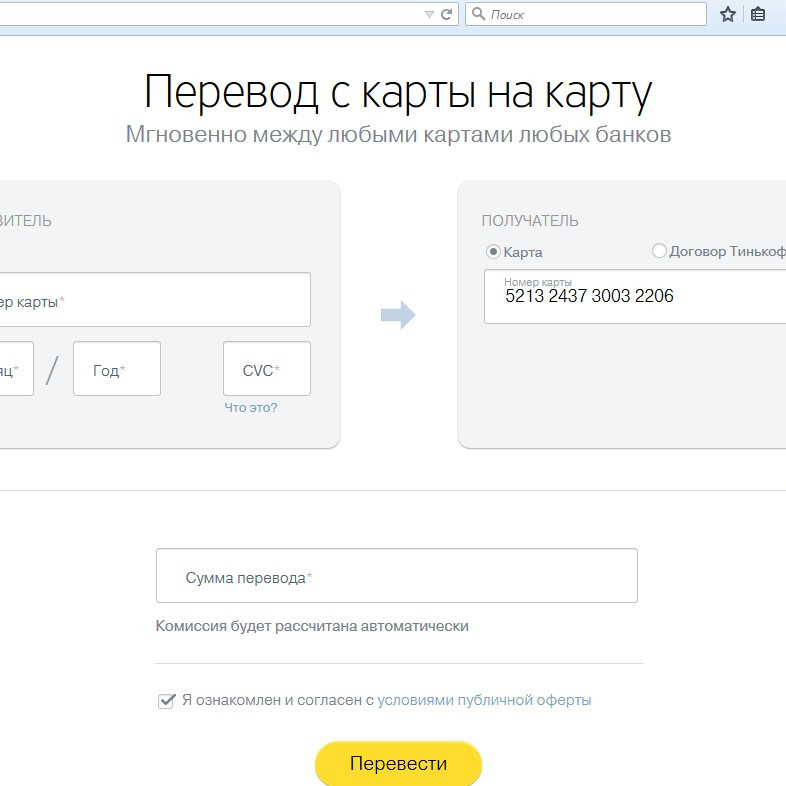Image resolution: width=786 pixels, height=786 pixels.
Task: Open the bookmarks list icon
Action: click(x=757, y=14)
